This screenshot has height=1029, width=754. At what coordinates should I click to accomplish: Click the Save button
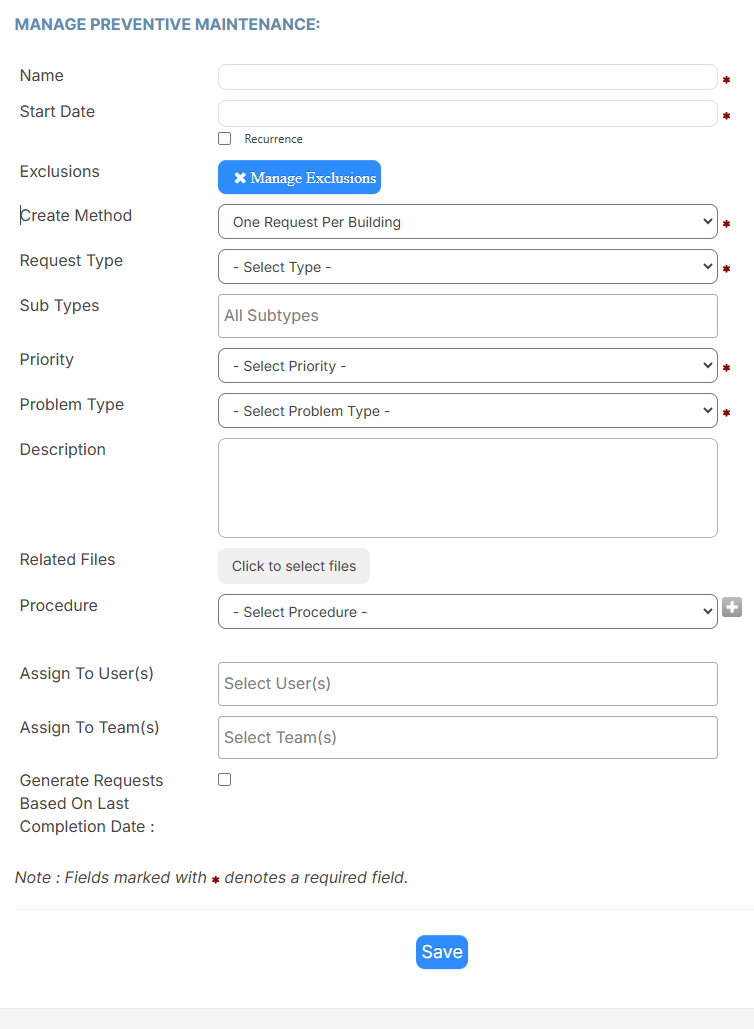(442, 952)
